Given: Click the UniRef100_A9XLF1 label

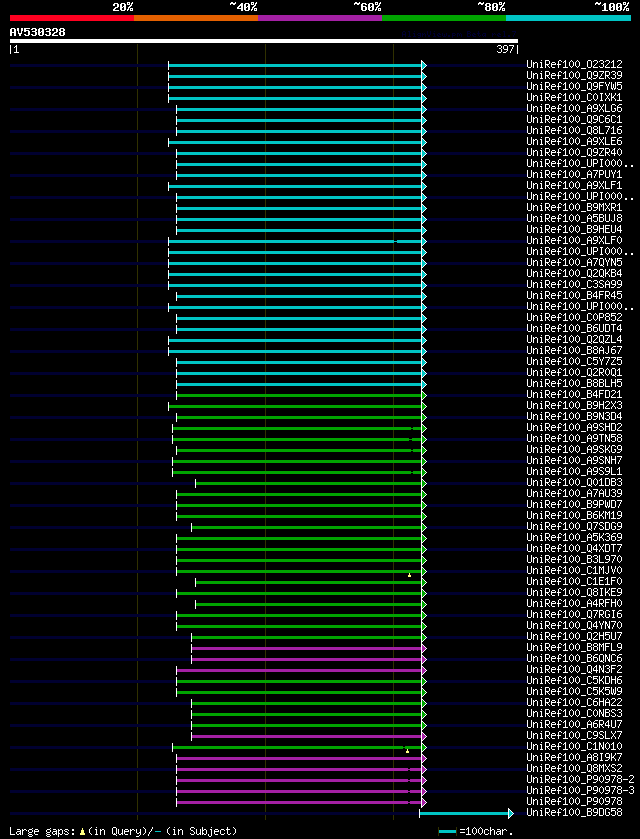Looking at the screenshot, I should tap(574, 186).
